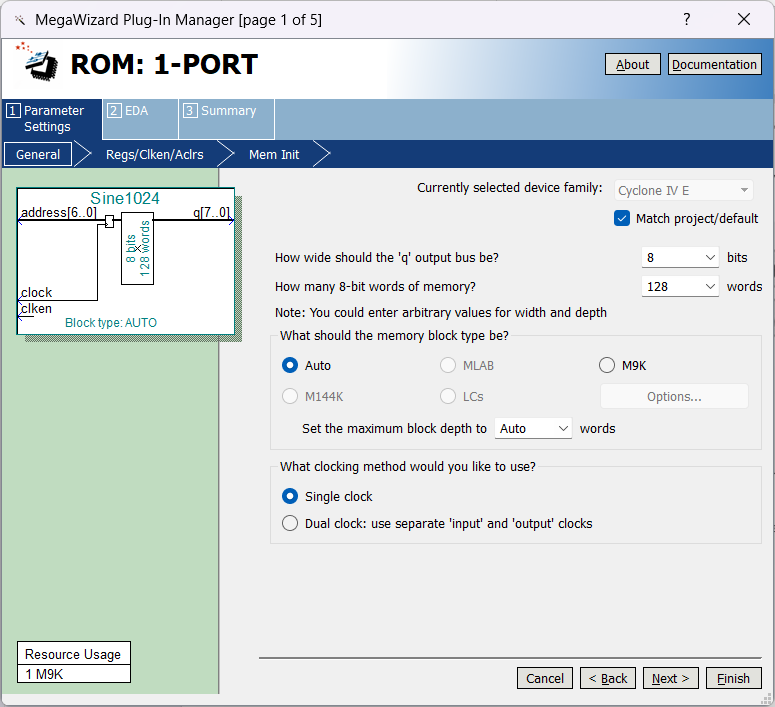Select the MLAB memory block type
775x707 pixels.
tap(448, 365)
